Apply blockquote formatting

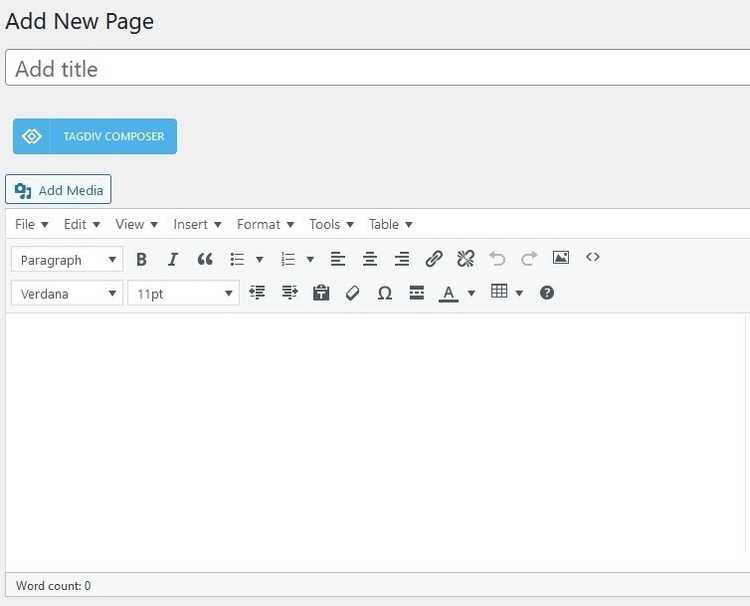(x=205, y=260)
